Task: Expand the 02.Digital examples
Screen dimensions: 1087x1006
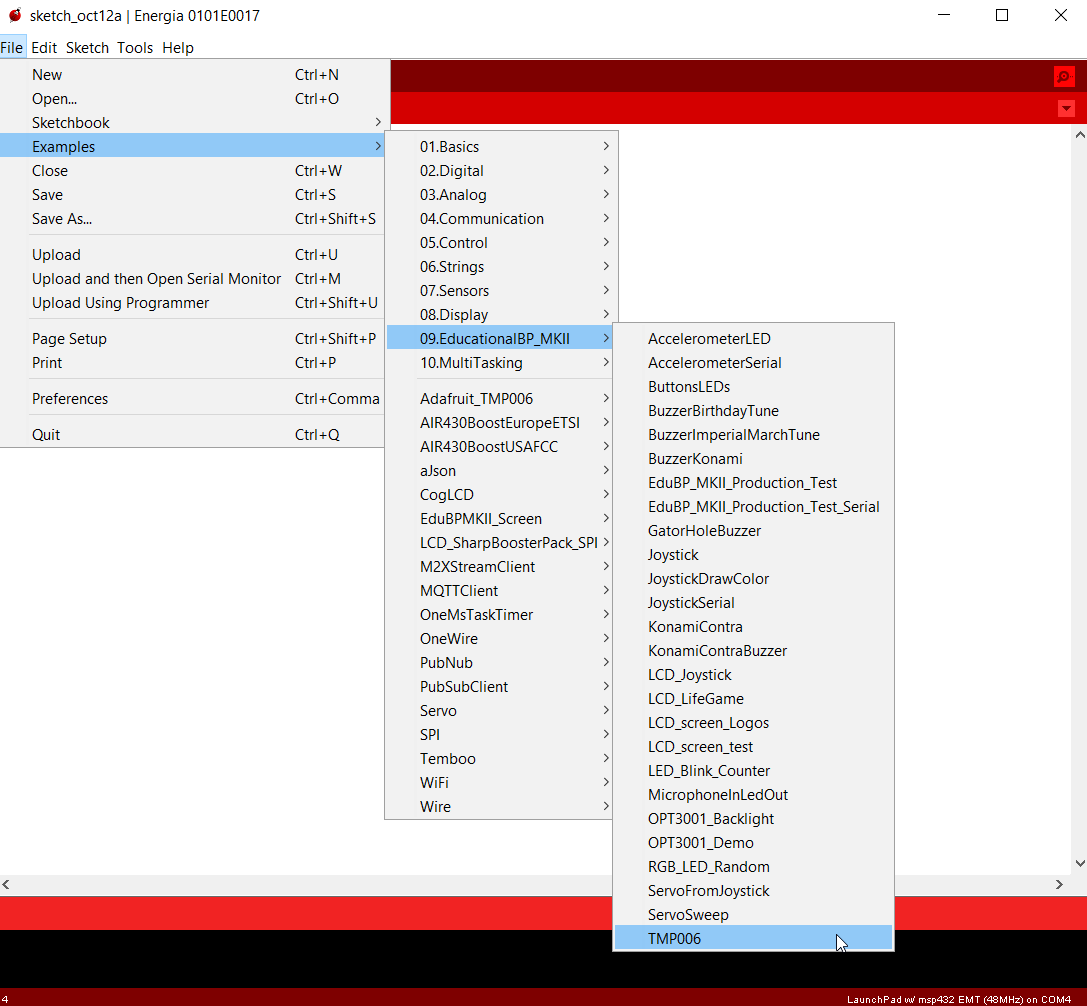Action: pyautogui.click(x=500, y=171)
